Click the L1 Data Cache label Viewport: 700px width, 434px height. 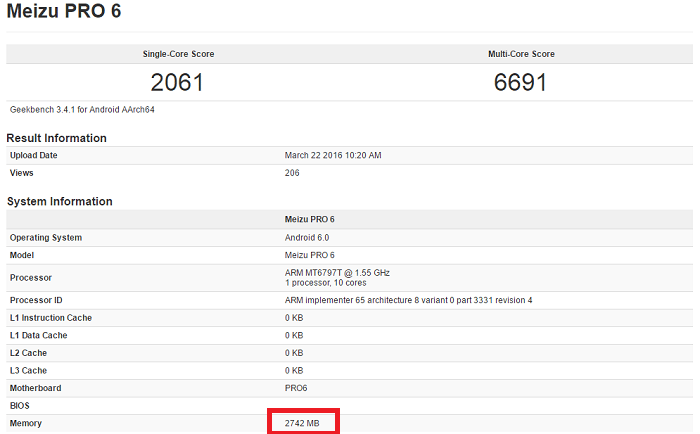click(38, 335)
